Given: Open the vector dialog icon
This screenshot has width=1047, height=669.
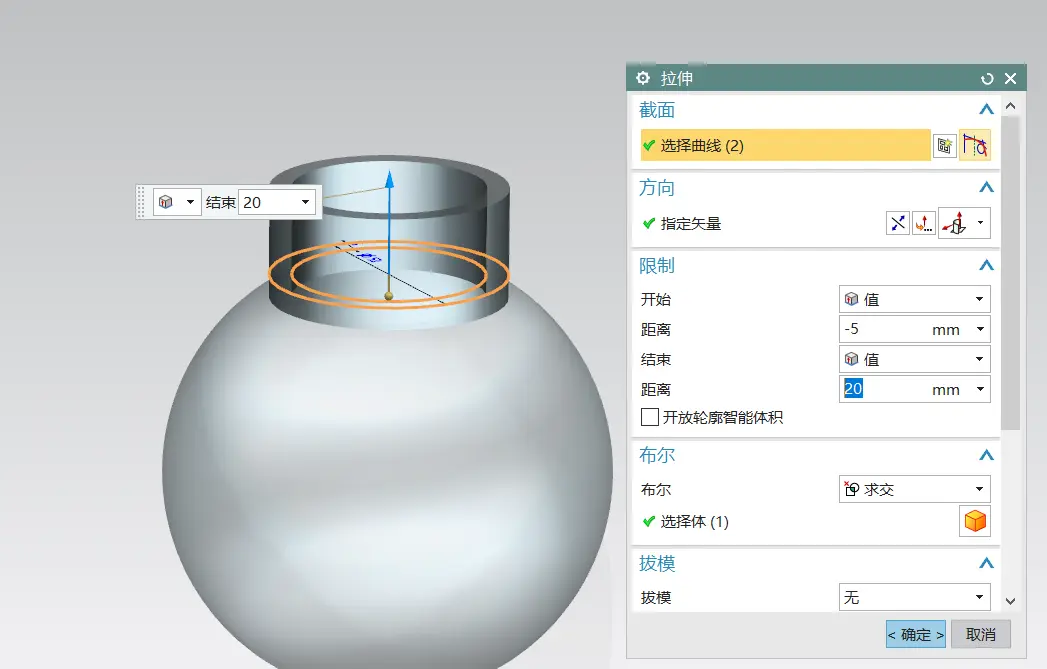Looking at the screenshot, I should tap(923, 223).
